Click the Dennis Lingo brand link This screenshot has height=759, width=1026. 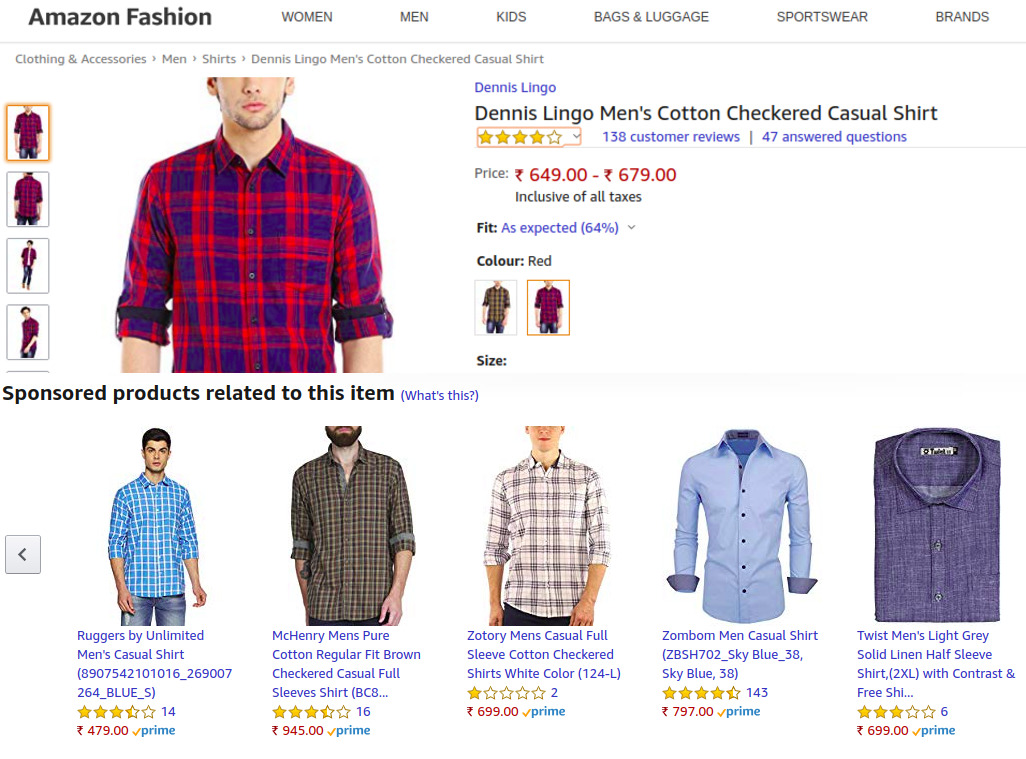[515, 88]
